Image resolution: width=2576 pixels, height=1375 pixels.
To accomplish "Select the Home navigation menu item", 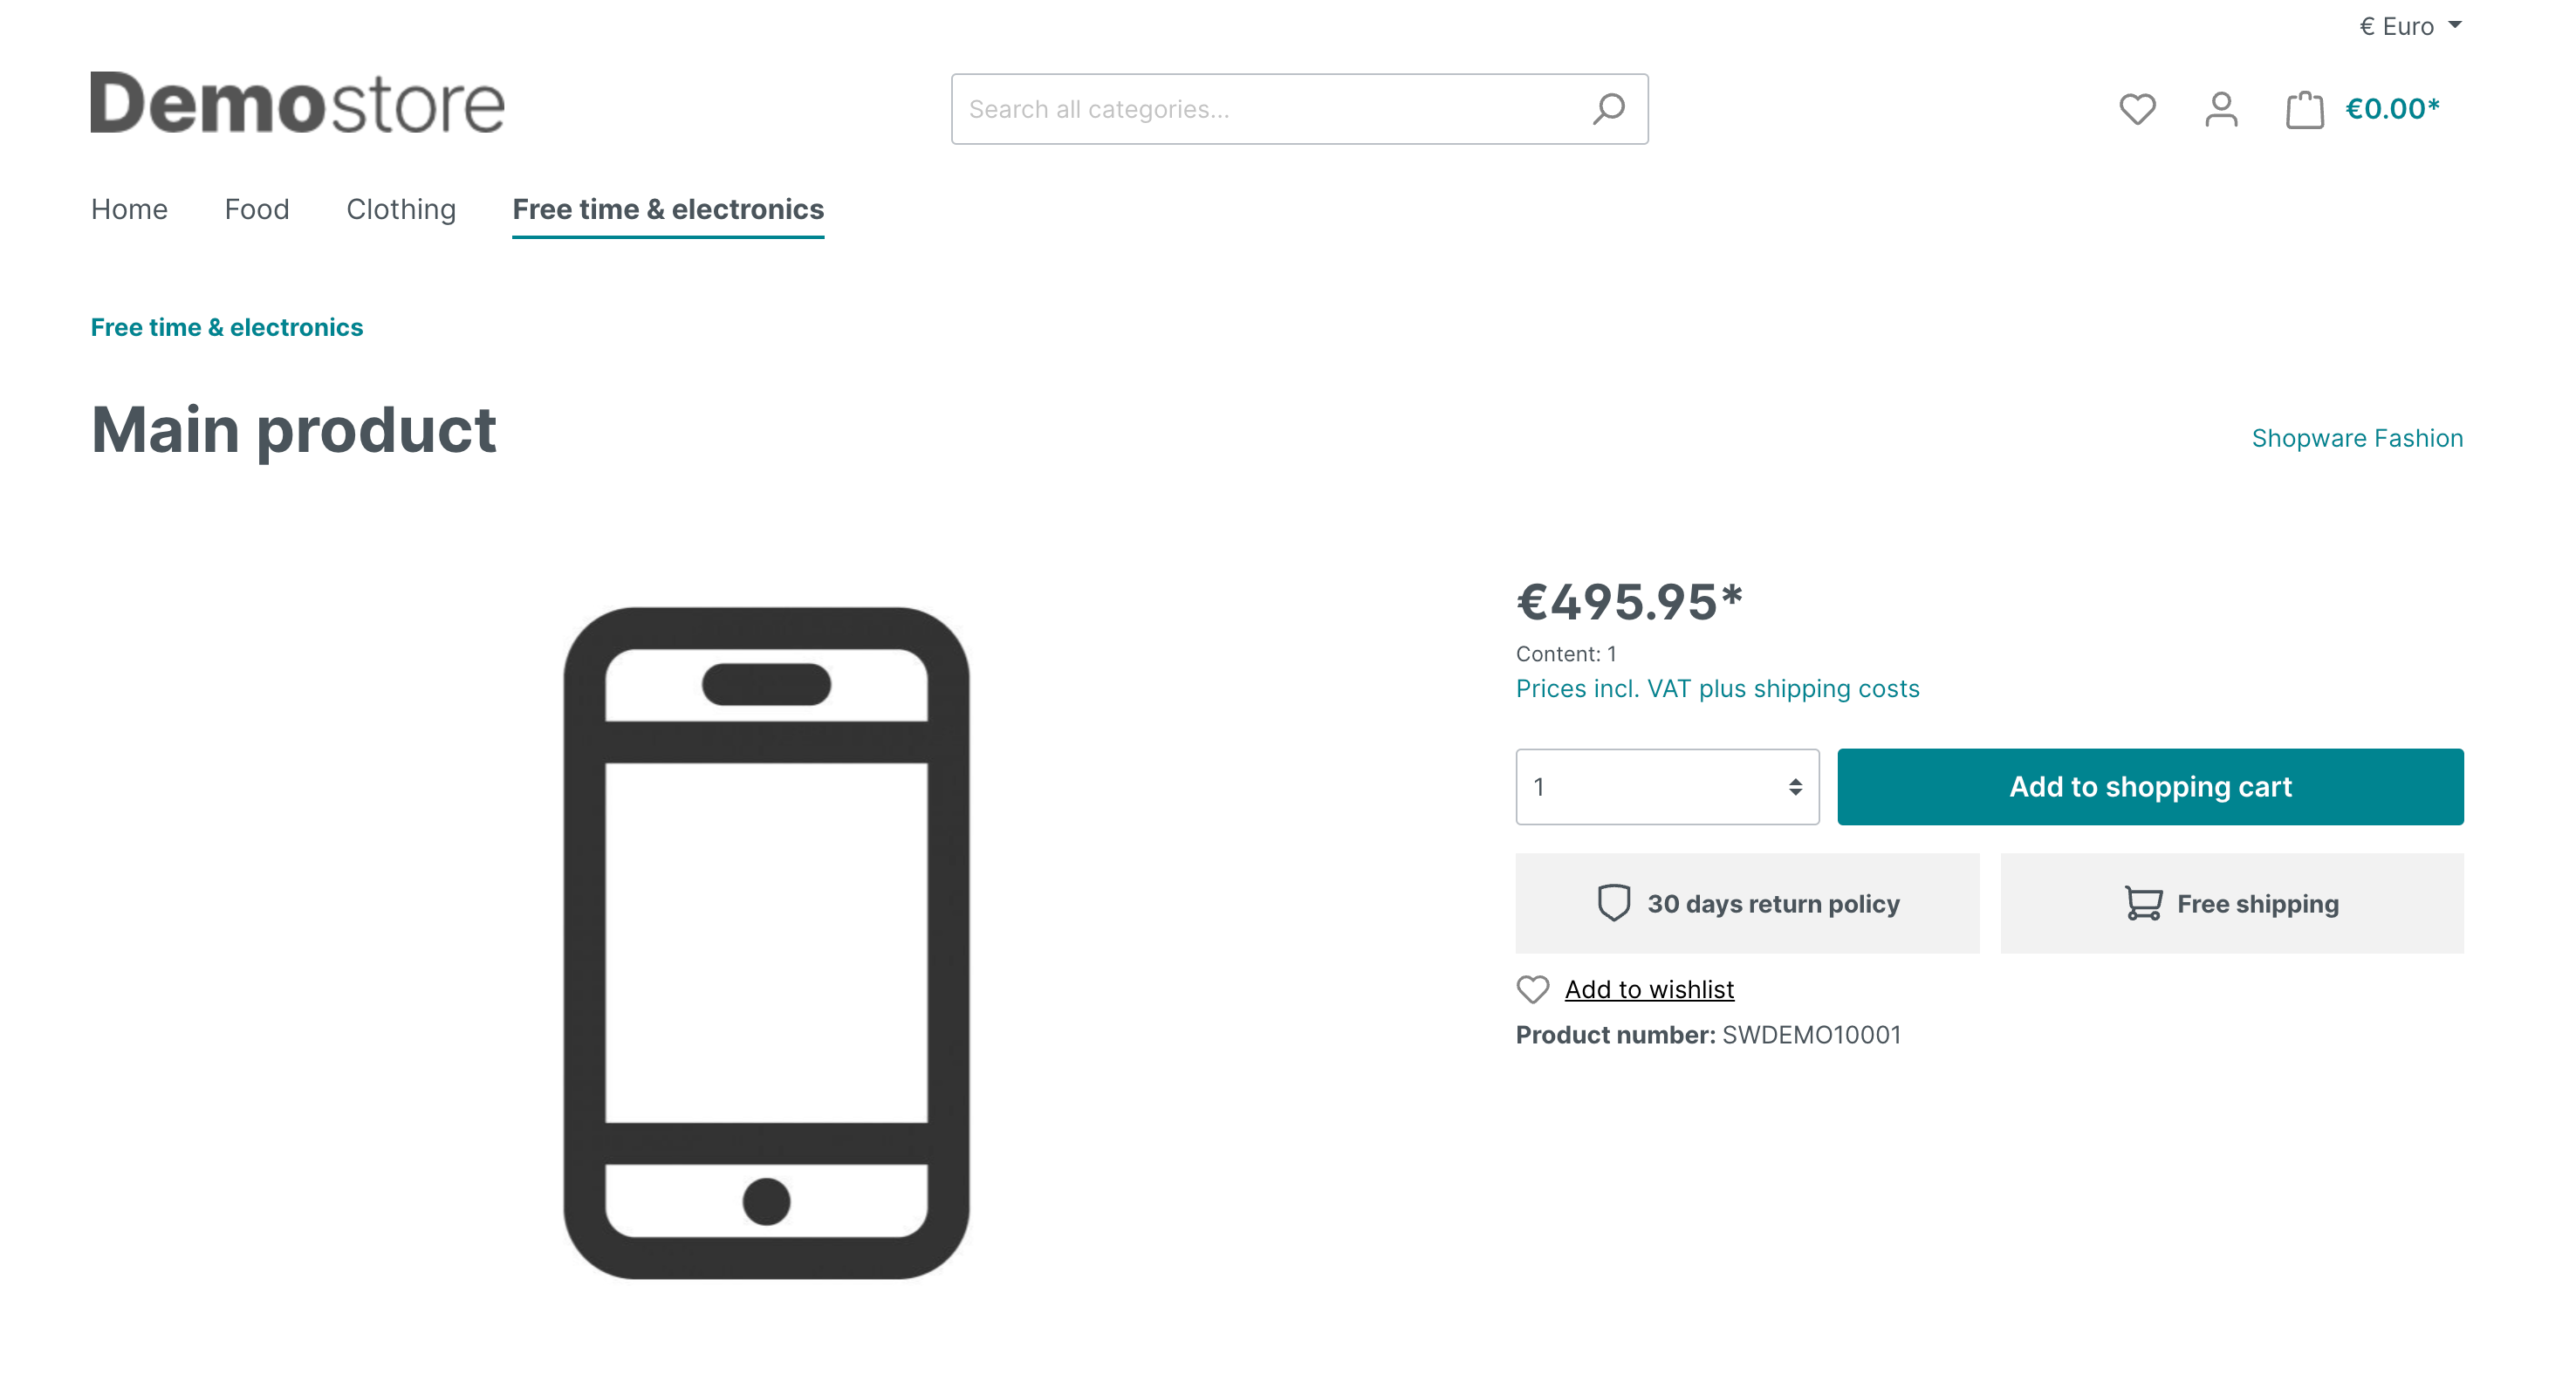I will tap(127, 209).
